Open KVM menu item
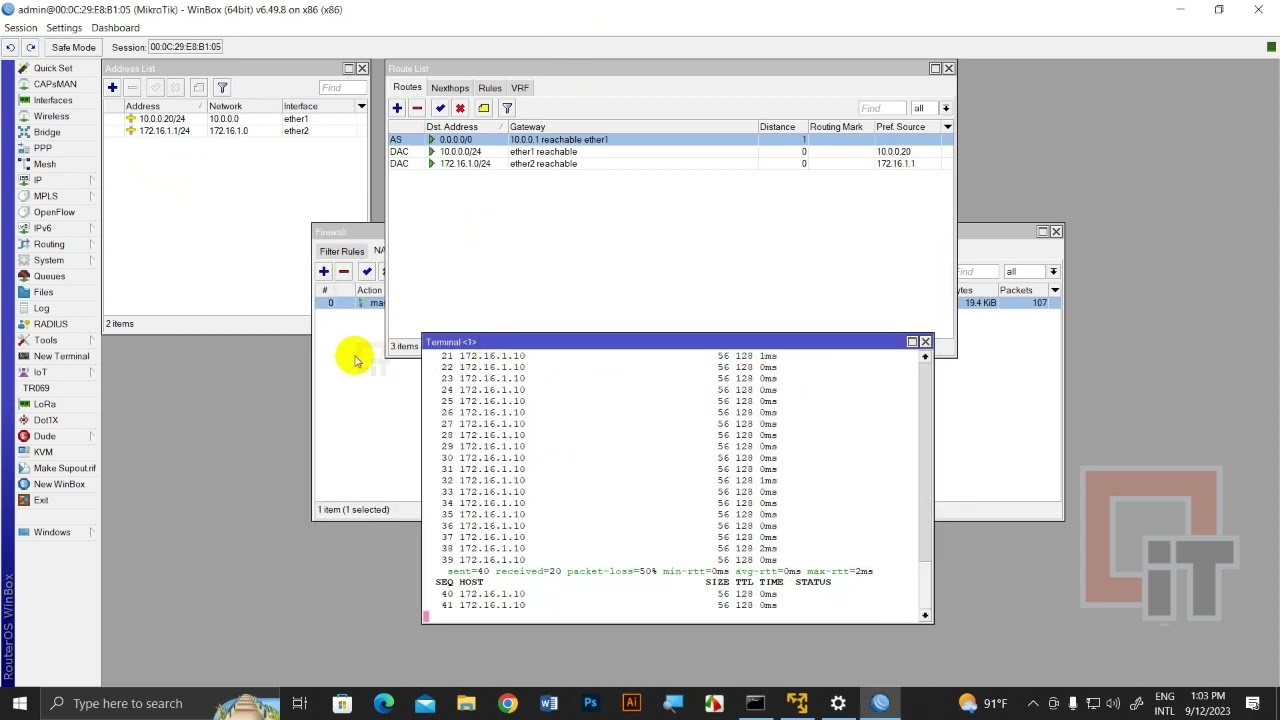1280x720 pixels. pos(43,452)
